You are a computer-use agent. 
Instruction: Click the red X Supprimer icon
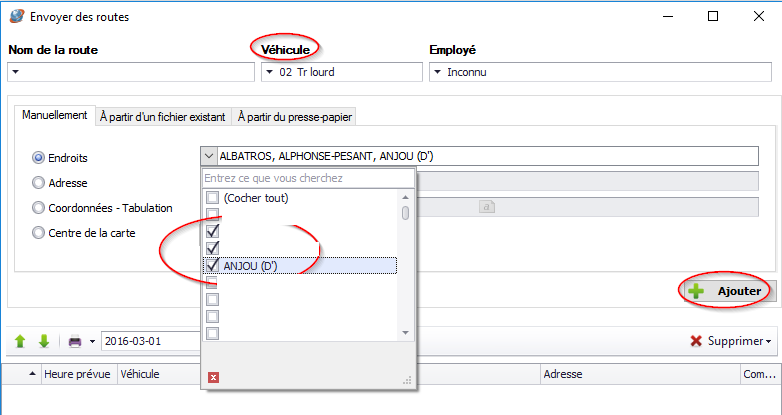(696, 341)
